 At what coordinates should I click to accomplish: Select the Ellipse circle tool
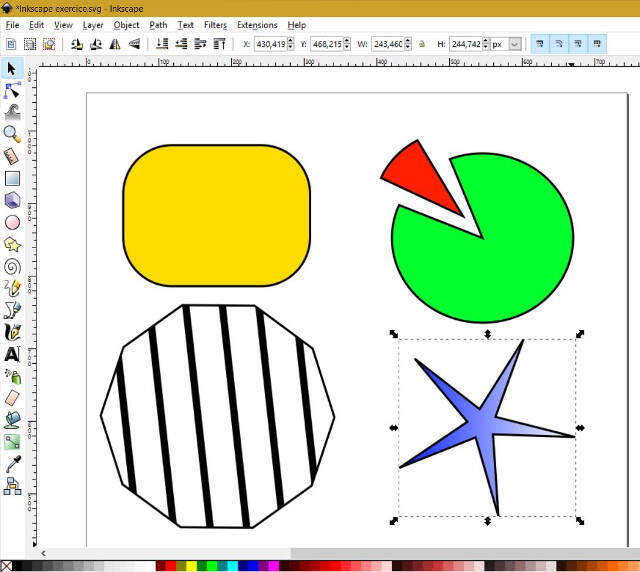point(12,222)
